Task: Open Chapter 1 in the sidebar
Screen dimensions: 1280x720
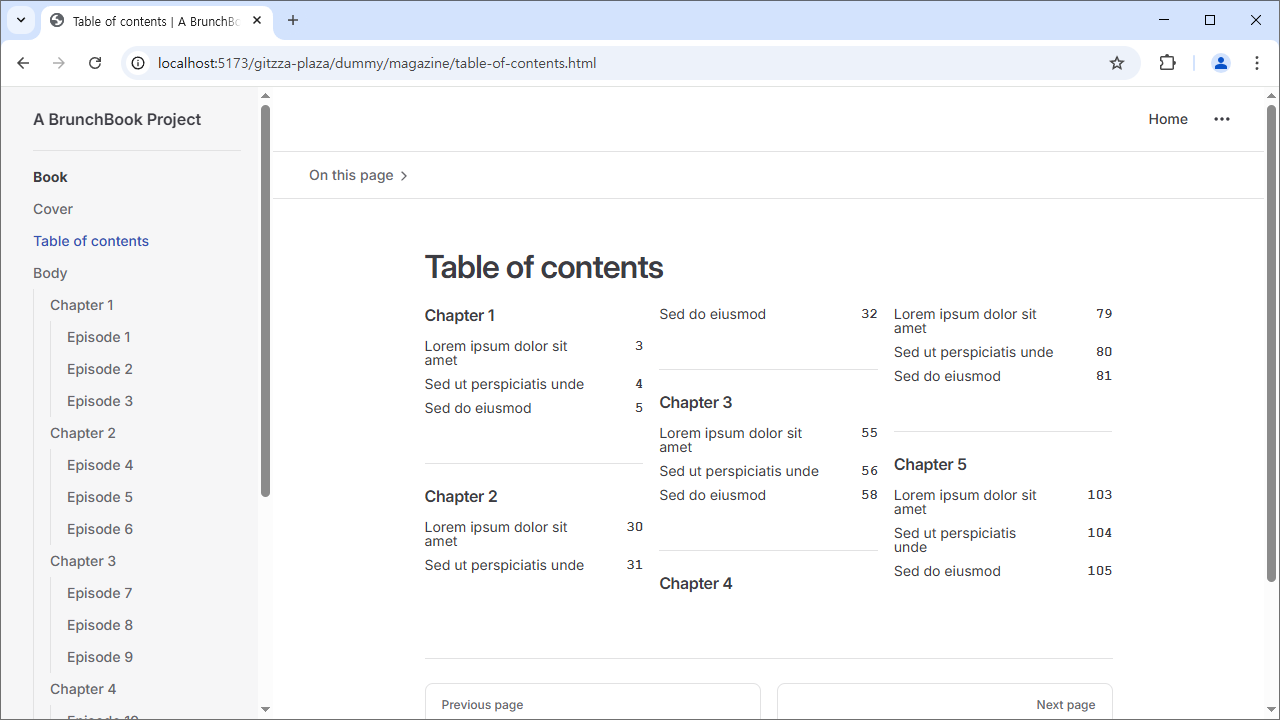Action: tap(82, 305)
